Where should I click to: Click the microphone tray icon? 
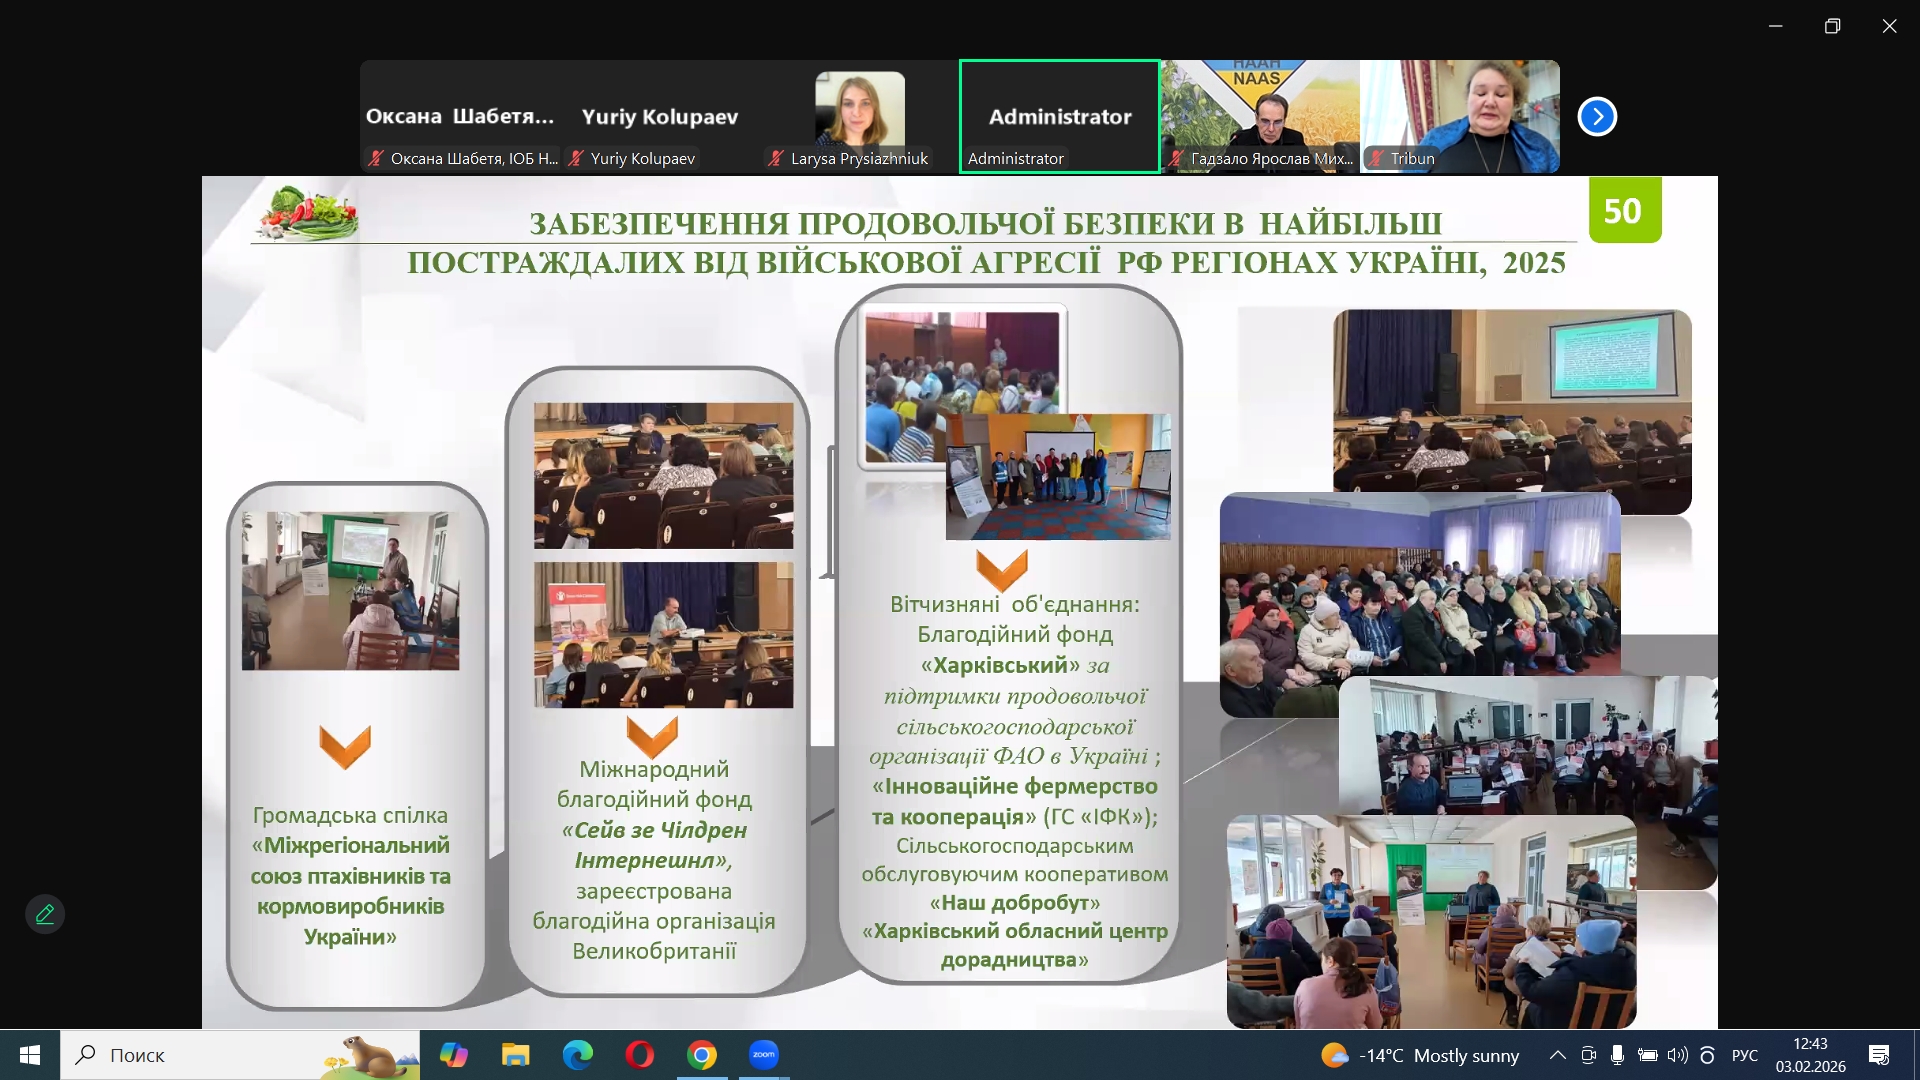[1617, 1055]
